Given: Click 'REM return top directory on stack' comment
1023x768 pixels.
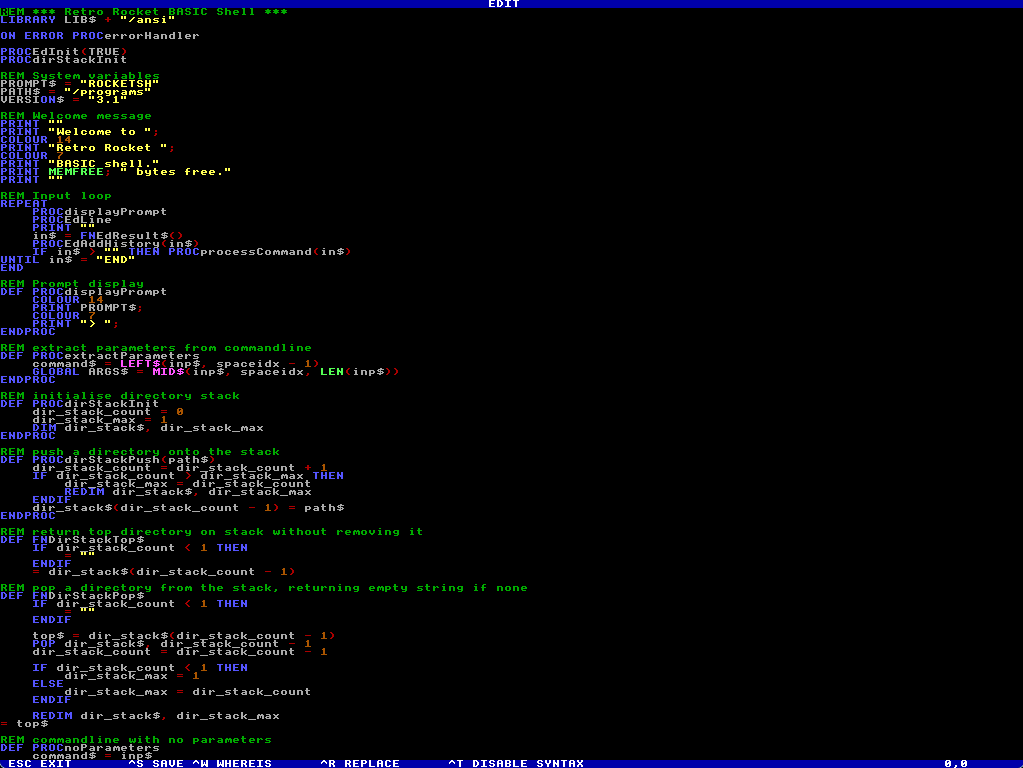Looking at the screenshot, I should point(212,532).
